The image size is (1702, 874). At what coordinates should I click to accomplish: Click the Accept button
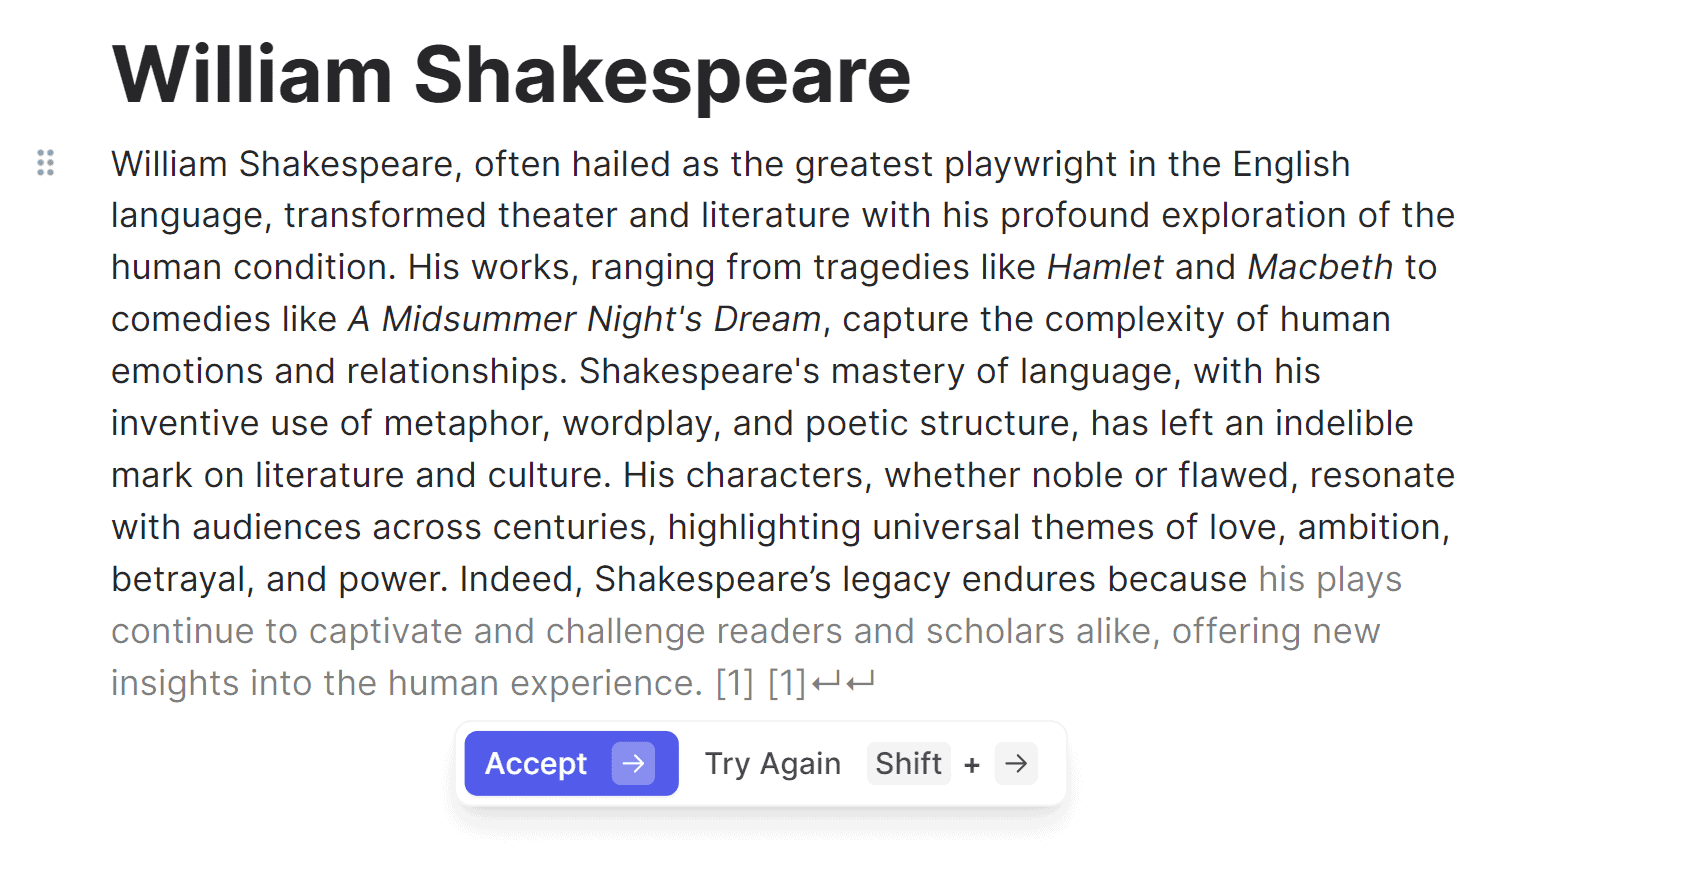click(x=571, y=764)
